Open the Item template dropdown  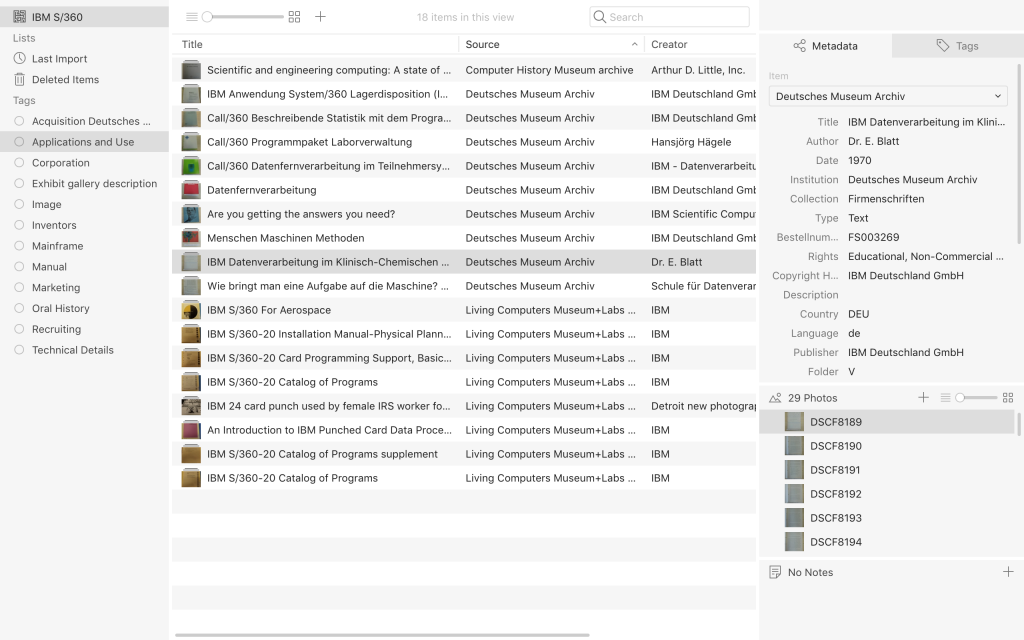point(888,96)
